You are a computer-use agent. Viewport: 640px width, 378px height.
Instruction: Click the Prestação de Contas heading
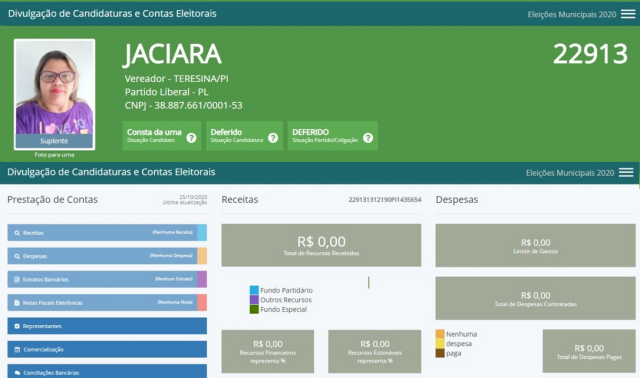pos(52,200)
